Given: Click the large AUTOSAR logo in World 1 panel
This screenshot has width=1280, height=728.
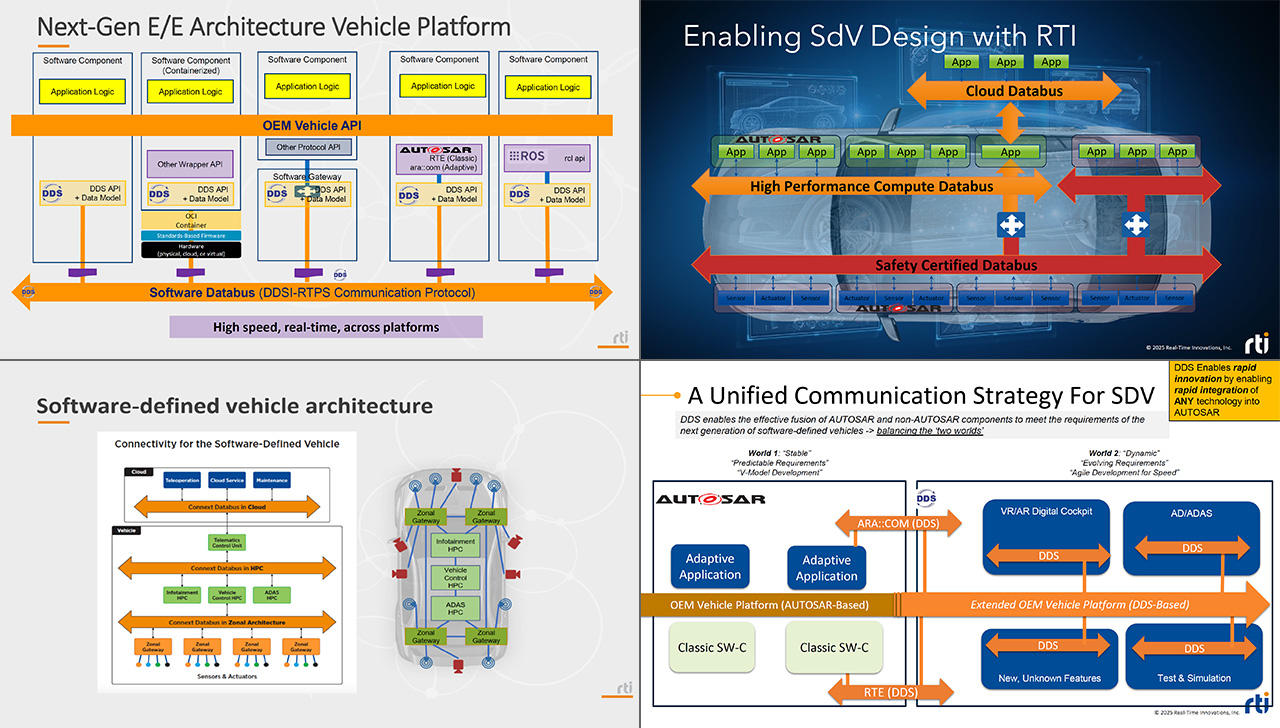Looking at the screenshot, I should coord(710,498).
